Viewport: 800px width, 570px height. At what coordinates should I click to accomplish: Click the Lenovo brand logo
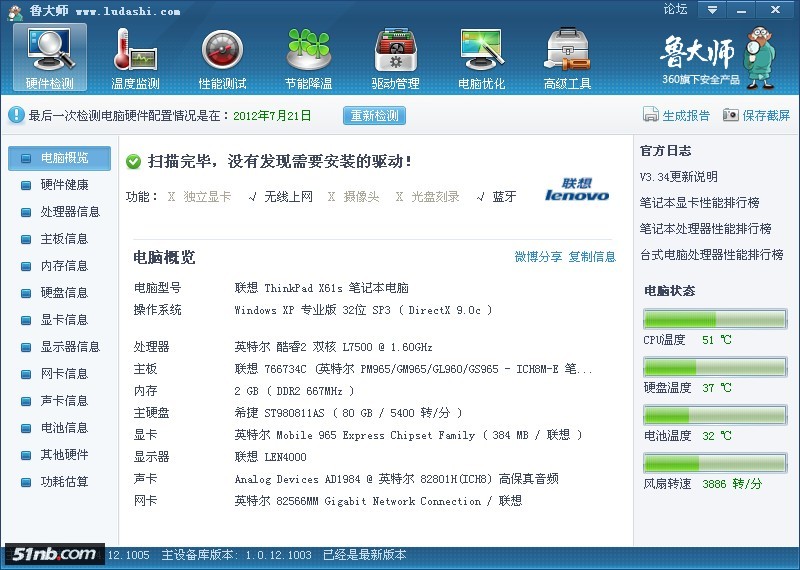[577, 190]
